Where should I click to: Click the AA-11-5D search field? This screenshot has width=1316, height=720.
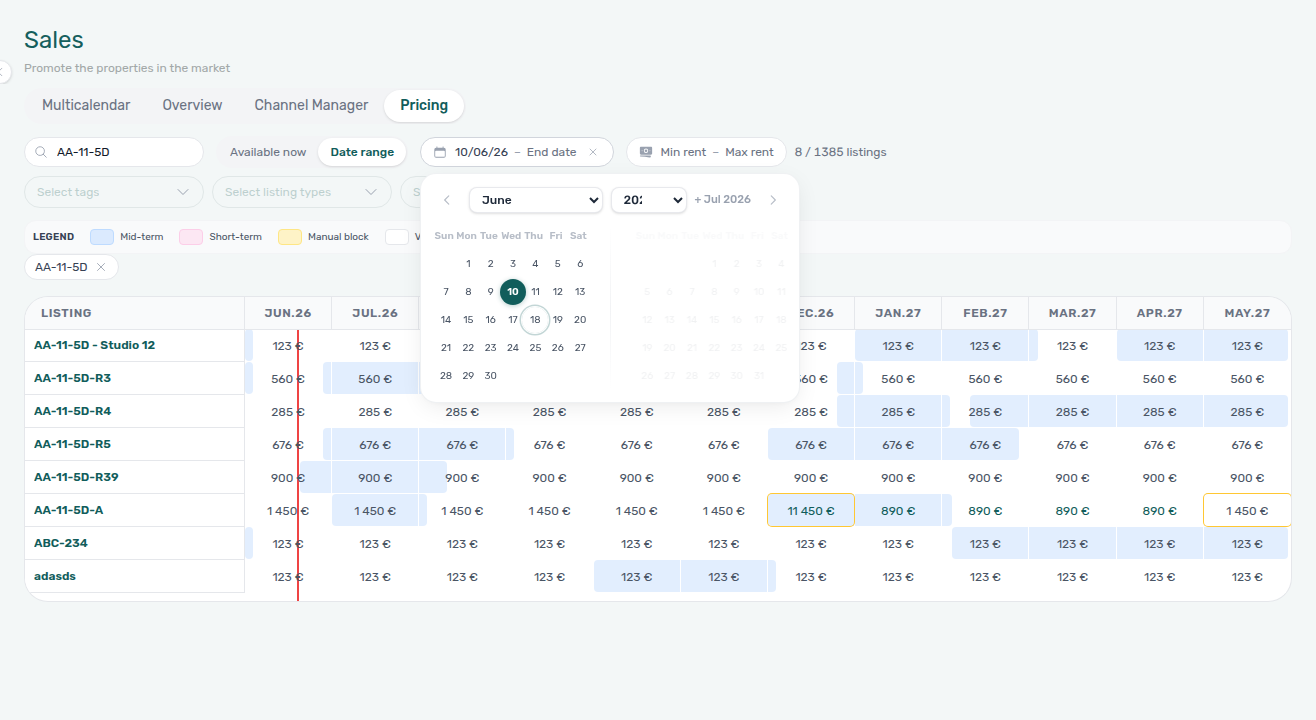click(114, 152)
